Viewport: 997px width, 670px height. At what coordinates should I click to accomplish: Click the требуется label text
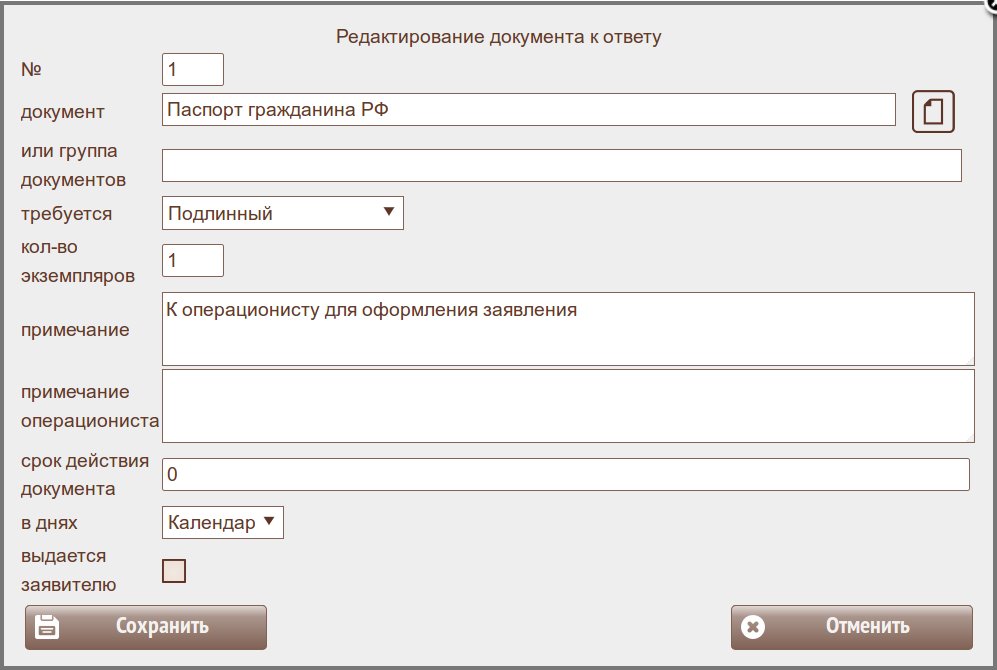tap(66, 213)
